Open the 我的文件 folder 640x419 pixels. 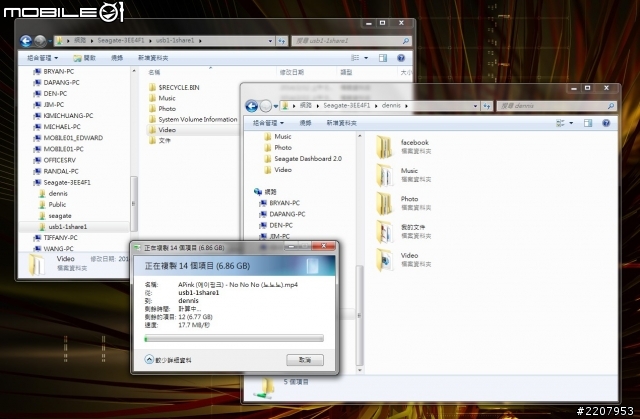(x=384, y=231)
